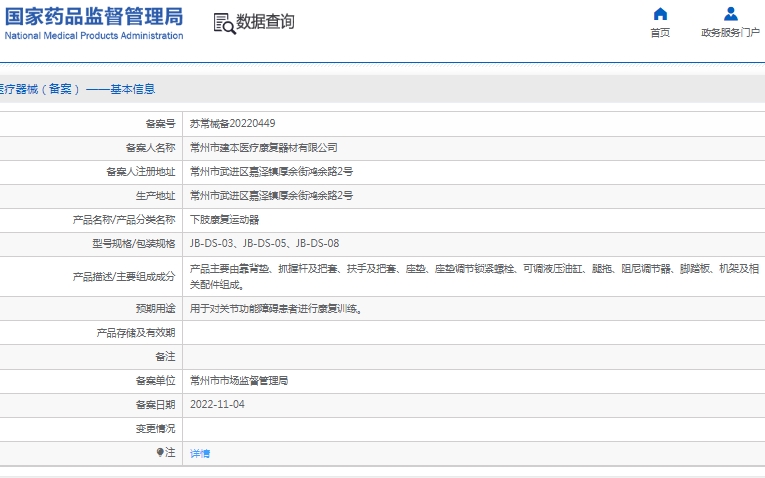
Task: Click the 产品名称/产品分类名称 label
Action: [x=124, y=219]
